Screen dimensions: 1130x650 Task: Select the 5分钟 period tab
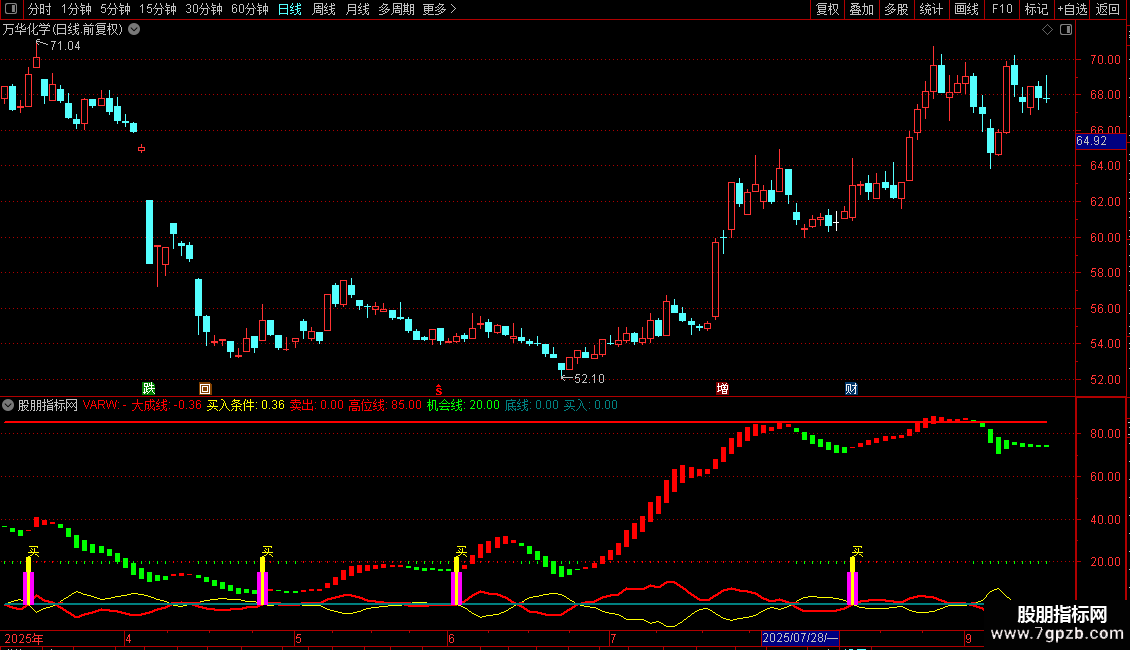click(x=115, y=9)
